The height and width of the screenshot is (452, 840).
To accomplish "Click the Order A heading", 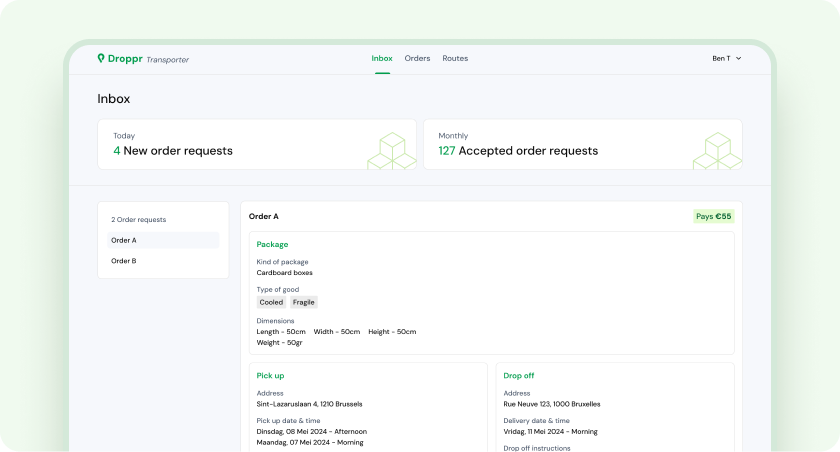I will [x=264, y=216].
